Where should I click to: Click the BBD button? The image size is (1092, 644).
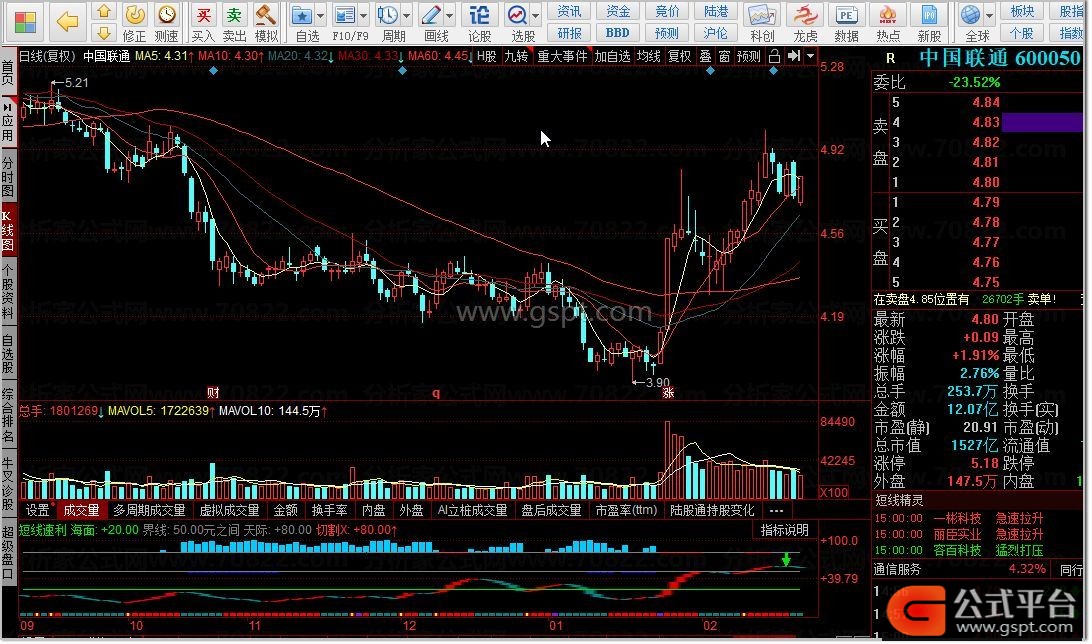[618, 33]
